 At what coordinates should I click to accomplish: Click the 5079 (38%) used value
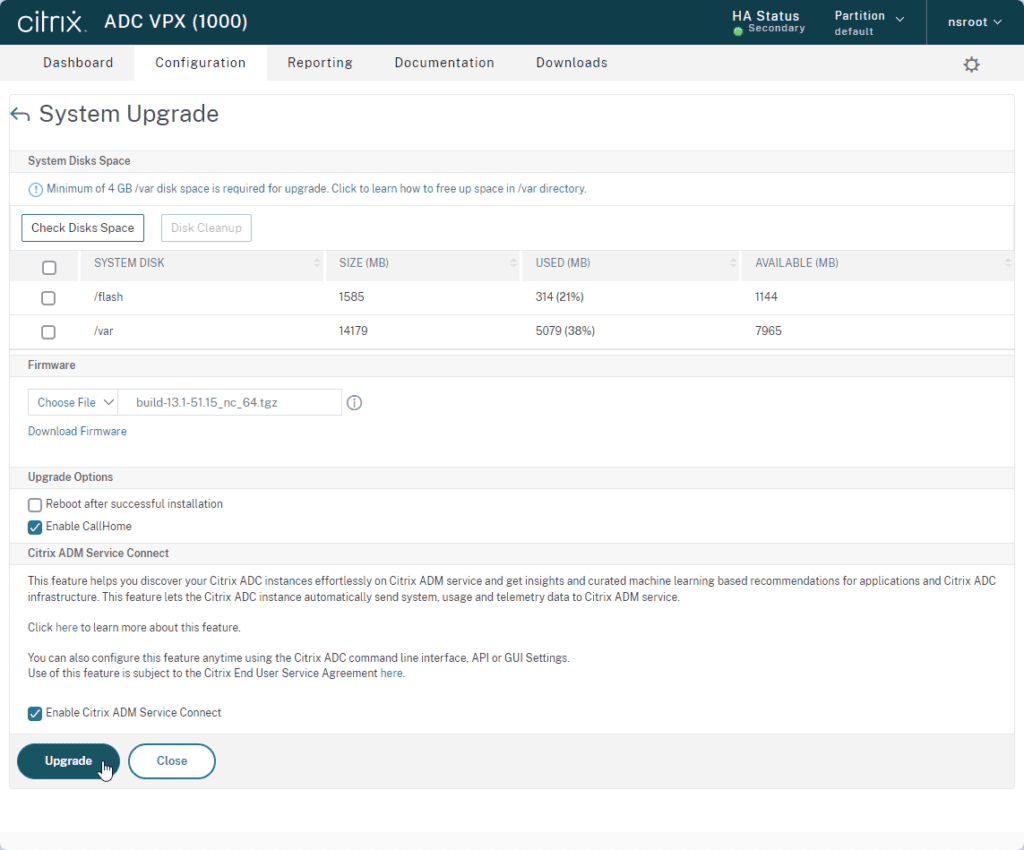coord(565,331)
